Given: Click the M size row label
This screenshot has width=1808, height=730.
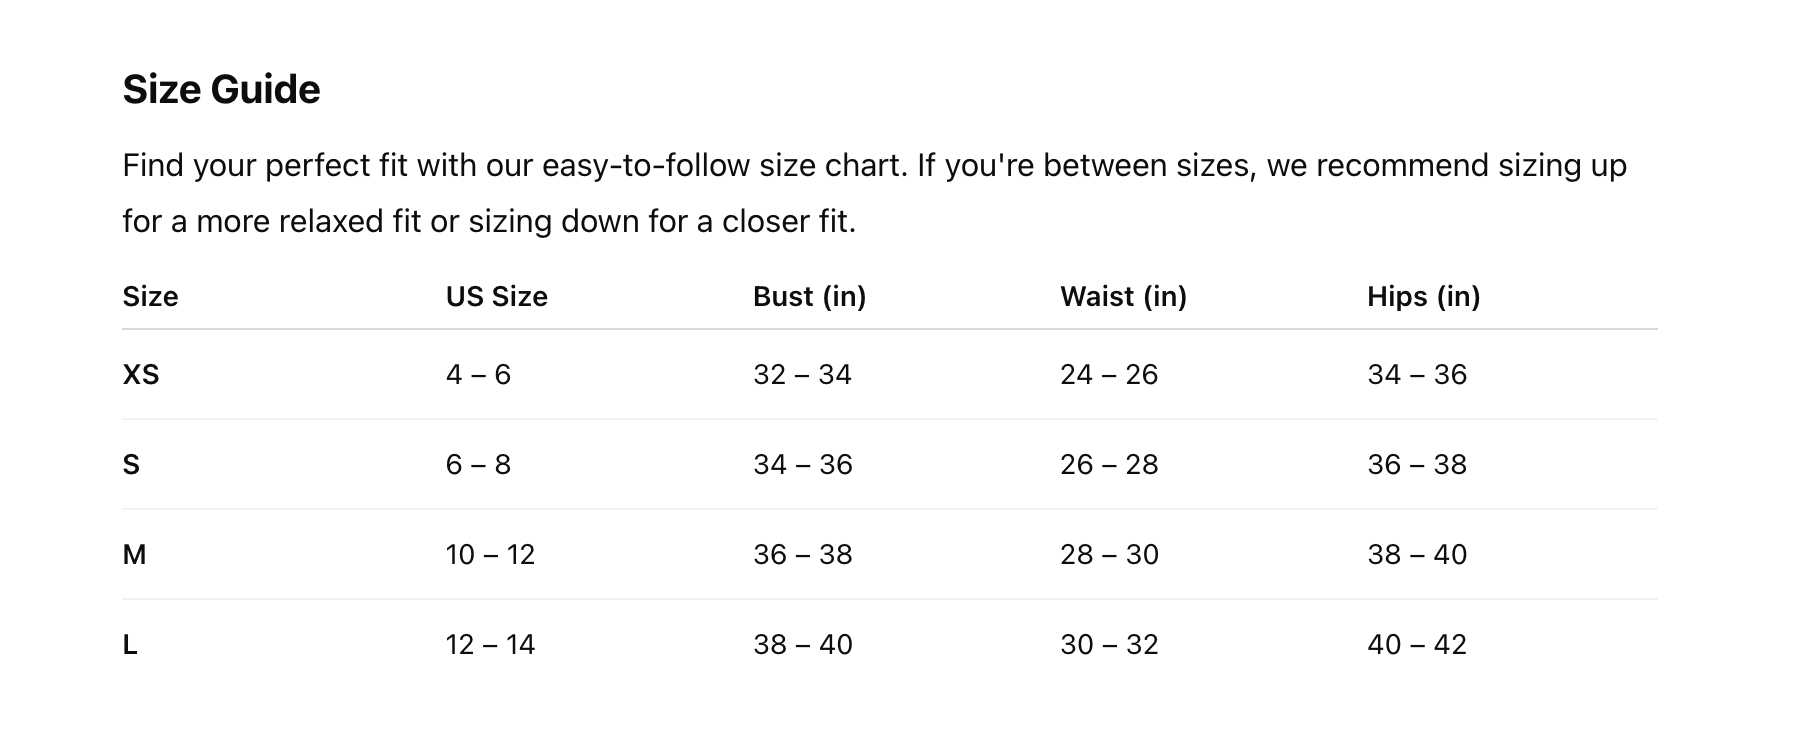Looking at the screenshot, I should [134, 555].
